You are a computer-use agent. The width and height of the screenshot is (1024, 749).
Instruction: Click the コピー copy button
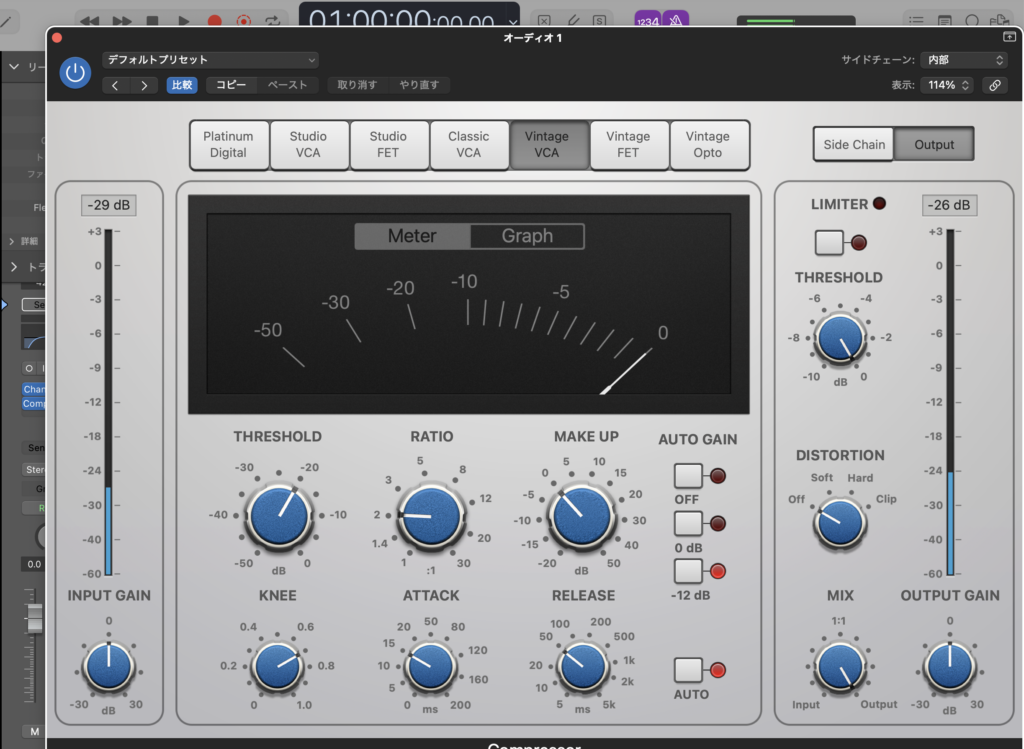[231, 85]
